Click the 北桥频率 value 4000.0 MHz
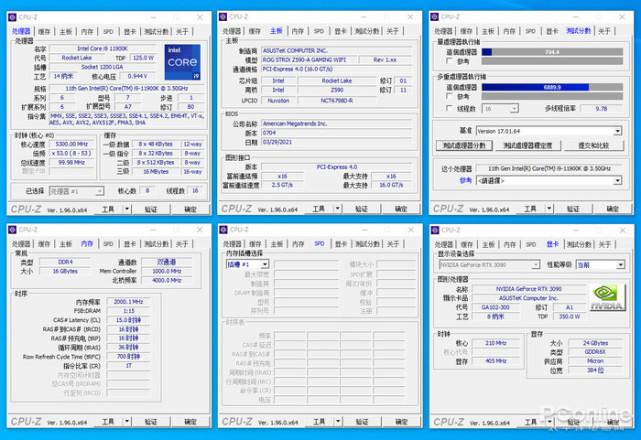 (x=167, y=280)
